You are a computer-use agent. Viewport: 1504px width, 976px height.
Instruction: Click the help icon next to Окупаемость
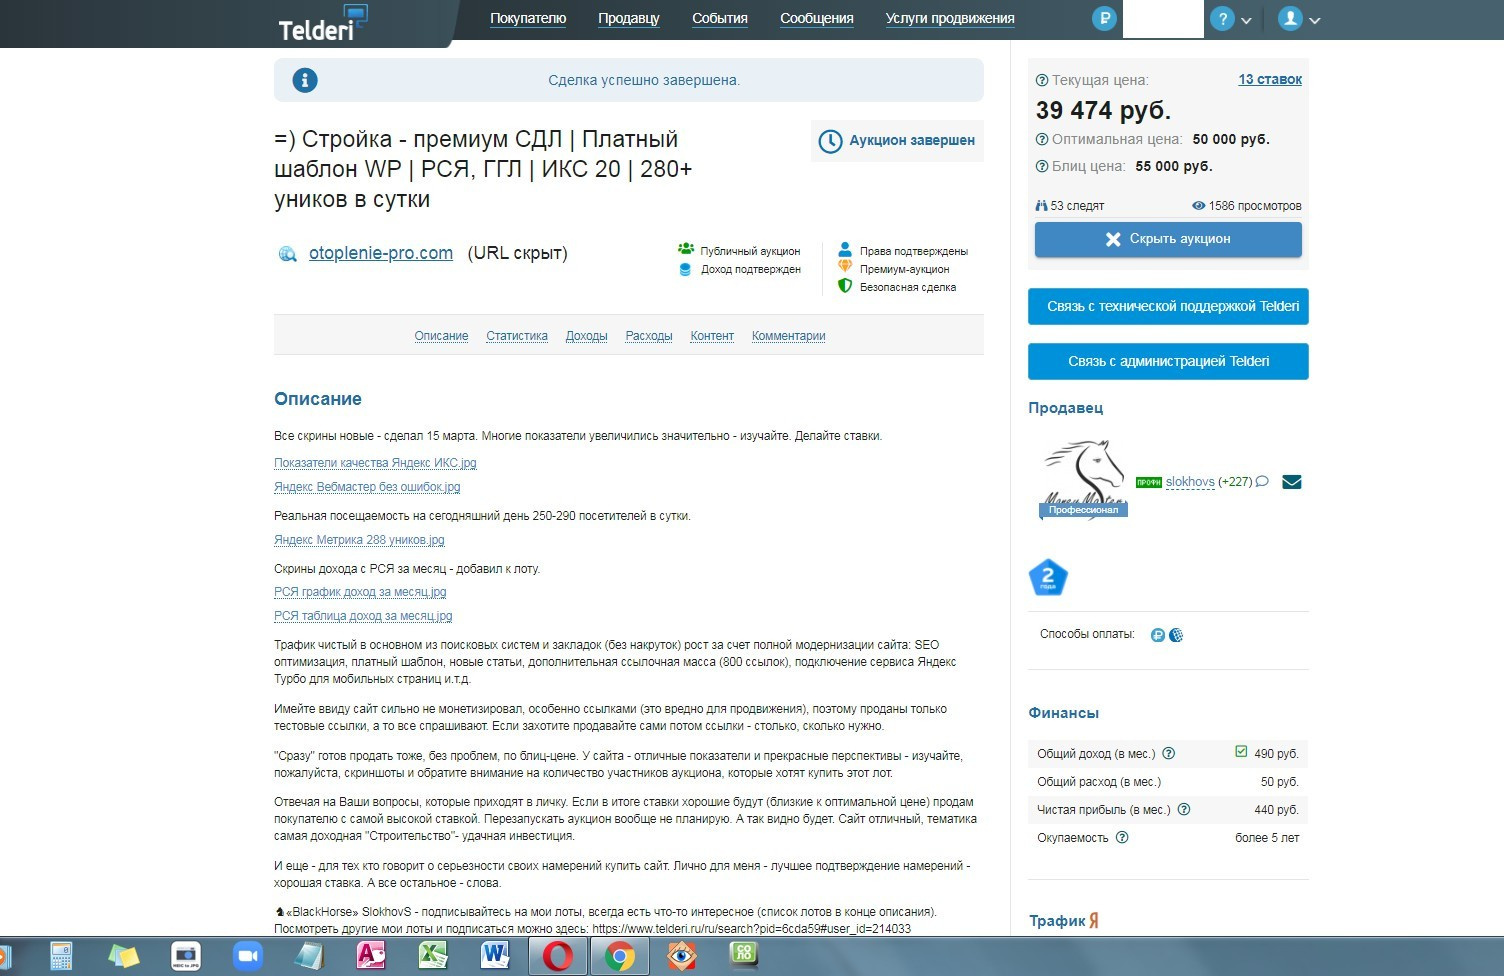coord(1122,838)
